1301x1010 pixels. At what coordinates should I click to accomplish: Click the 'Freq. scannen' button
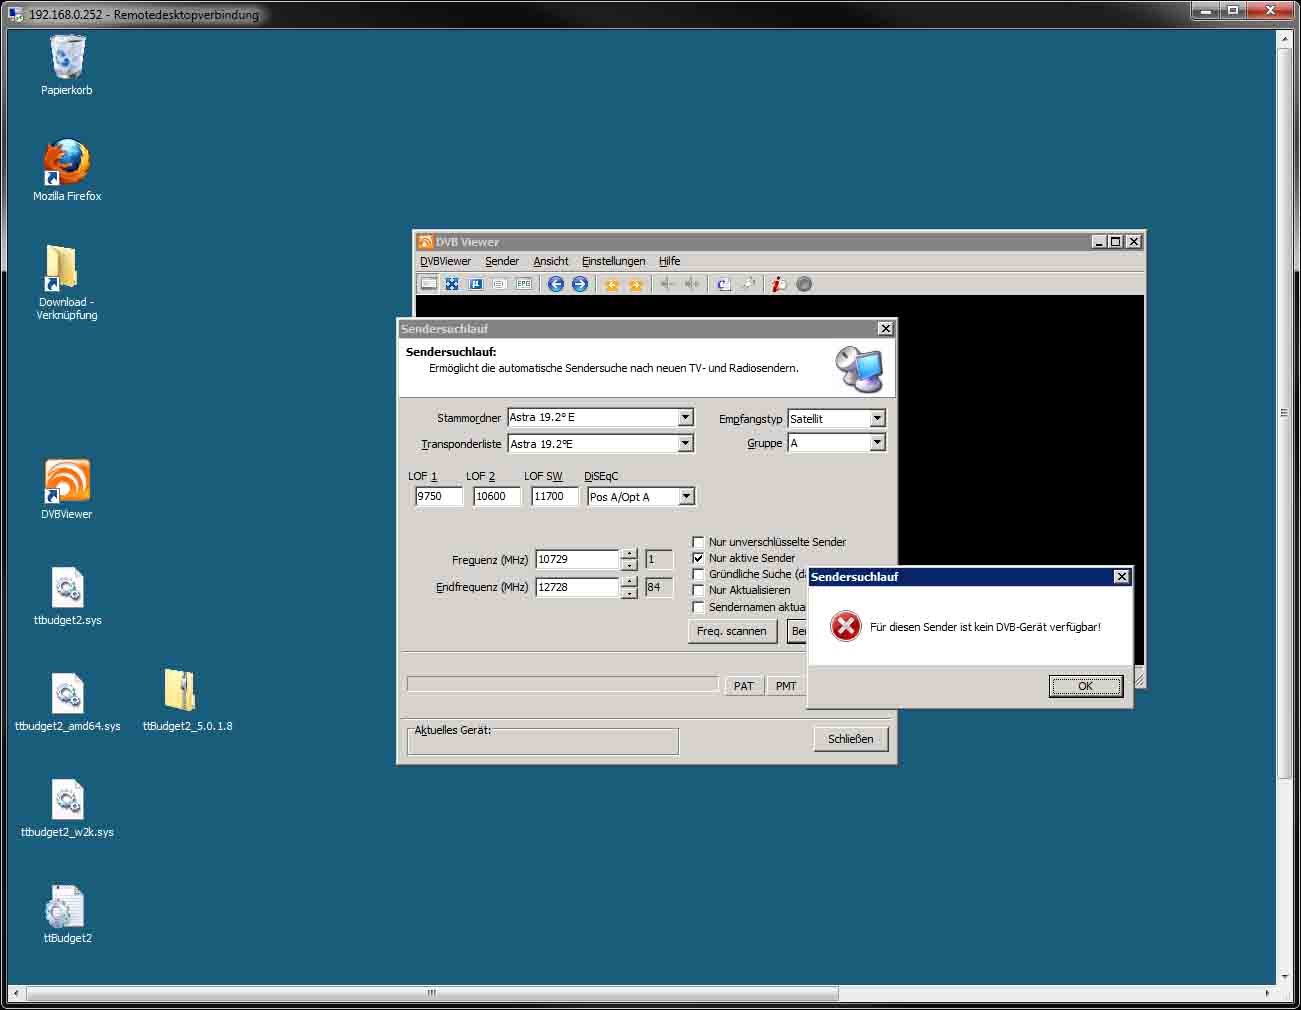pos(731,631)
